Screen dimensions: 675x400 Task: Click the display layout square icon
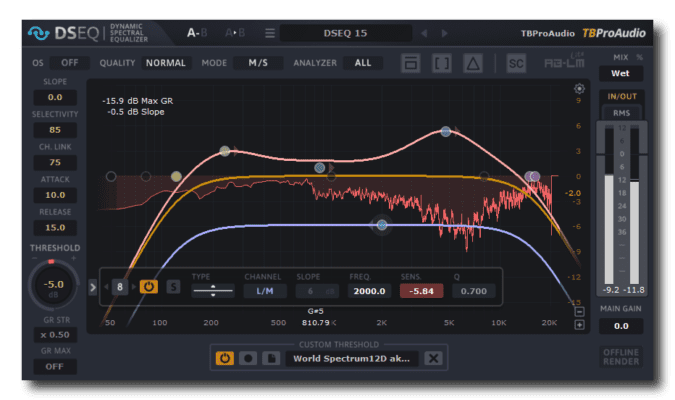click(x=410, y=63)
